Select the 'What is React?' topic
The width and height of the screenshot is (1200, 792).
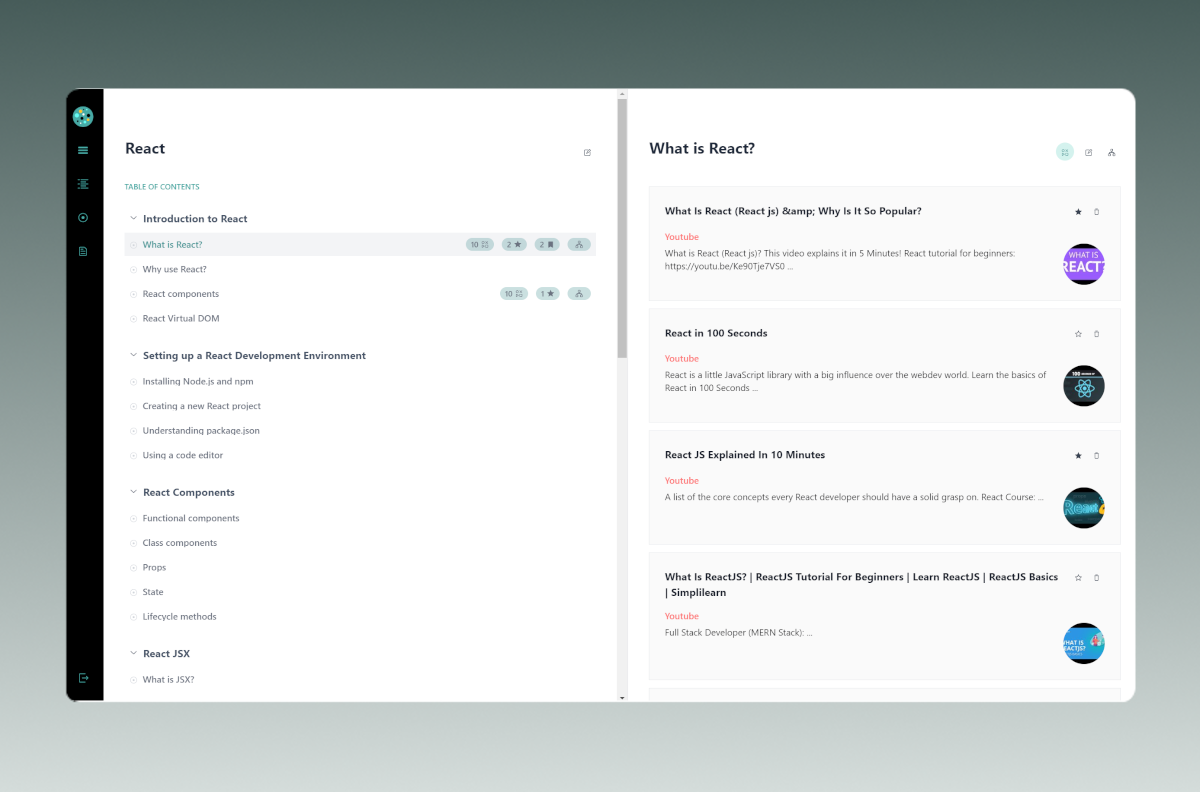[x=172, y=244]
